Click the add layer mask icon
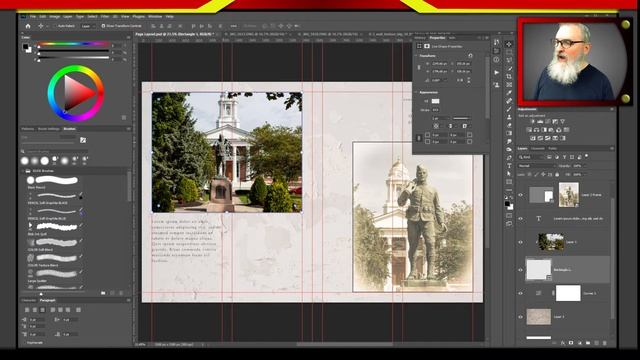 tap(571, 343)
